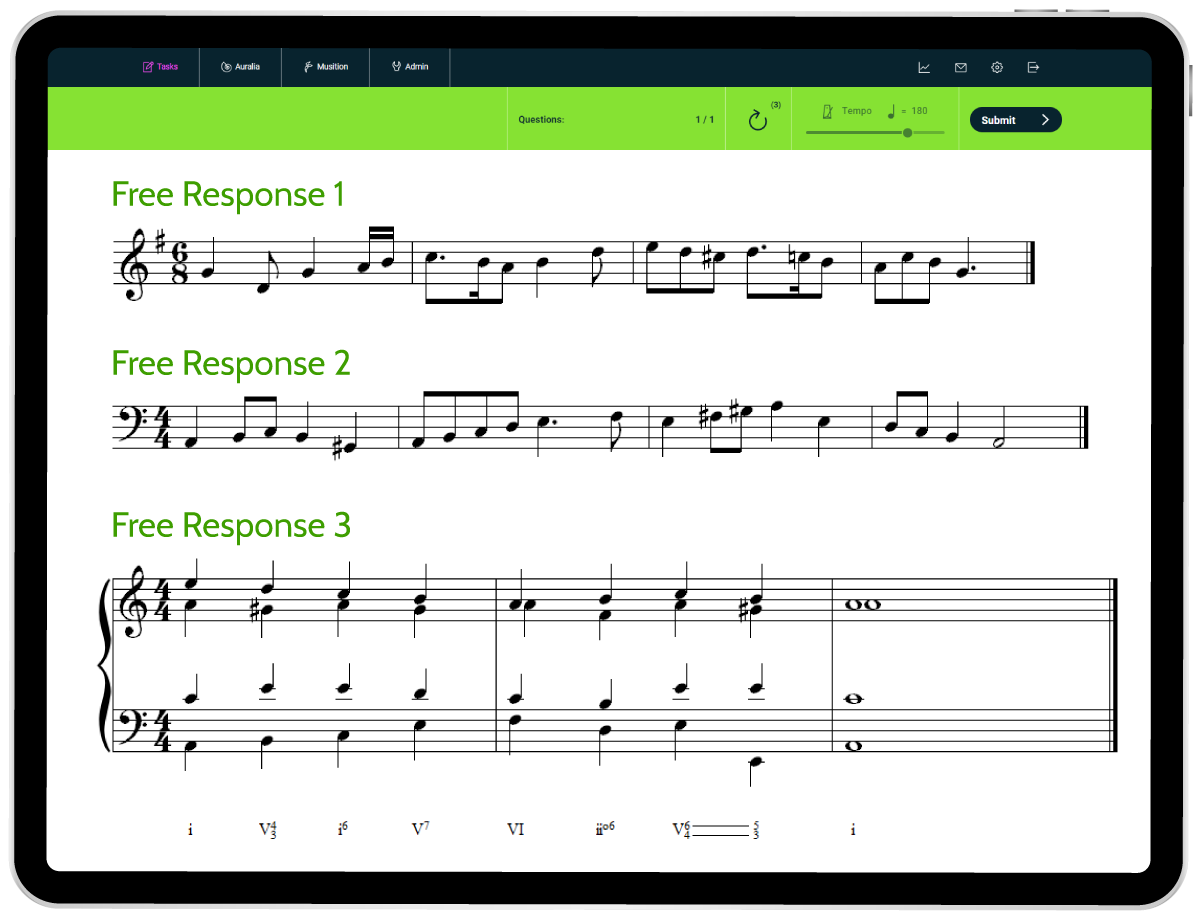Image resolution: width=1201 pixels, height=921 pixels.
Task: Click the logout icon in the top bar
Action: [x=1033, y=67]
